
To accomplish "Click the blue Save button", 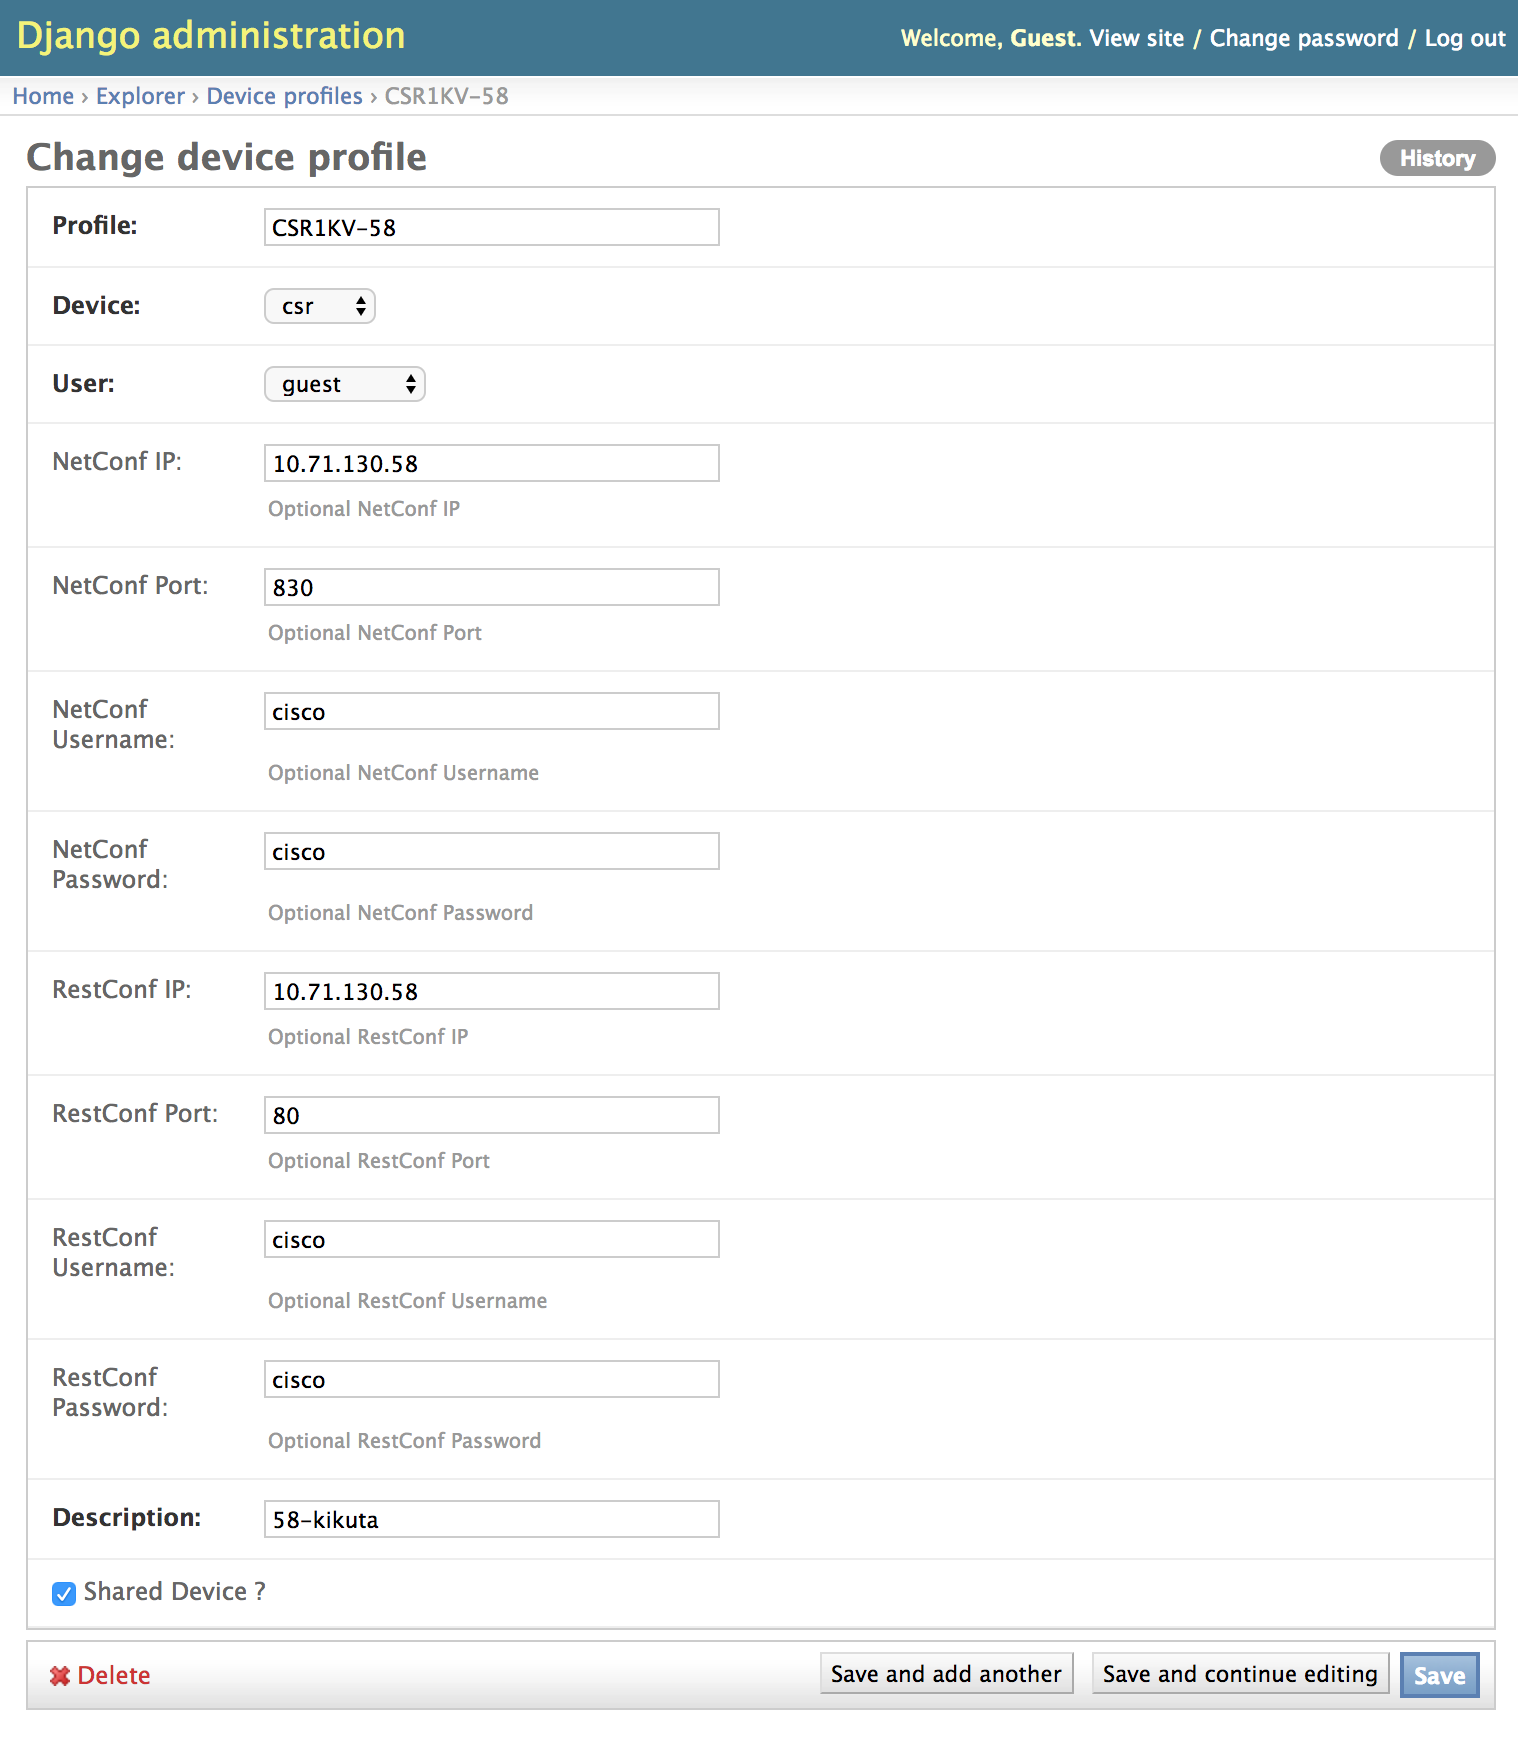I will point(1439,1675).
